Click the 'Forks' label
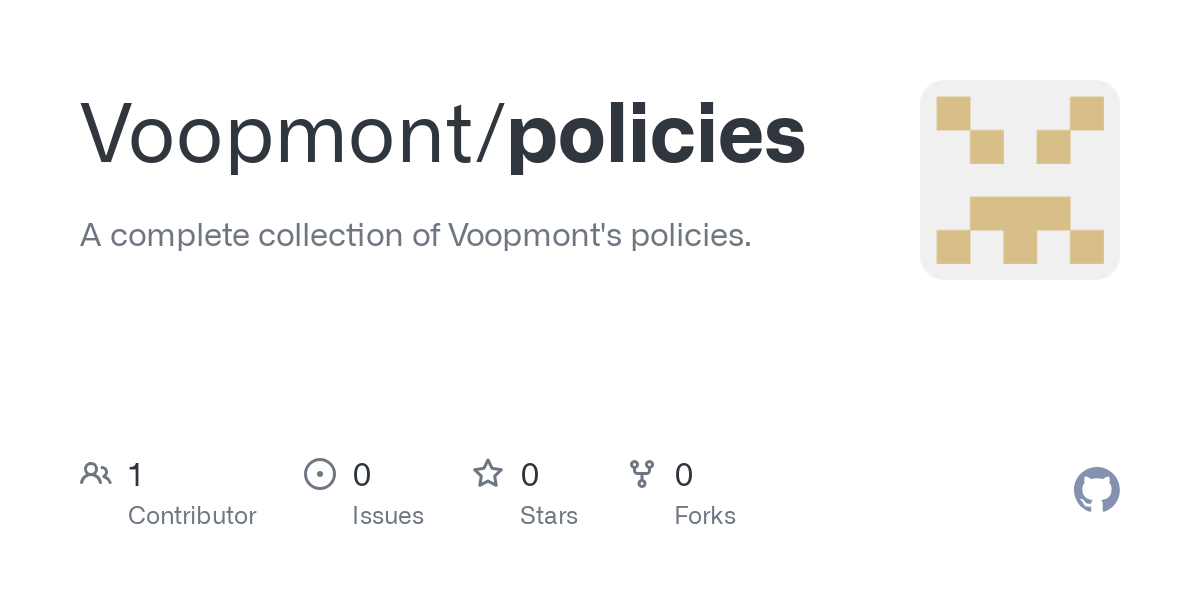Screen dimensions: 1200x600 pos(705,516)
